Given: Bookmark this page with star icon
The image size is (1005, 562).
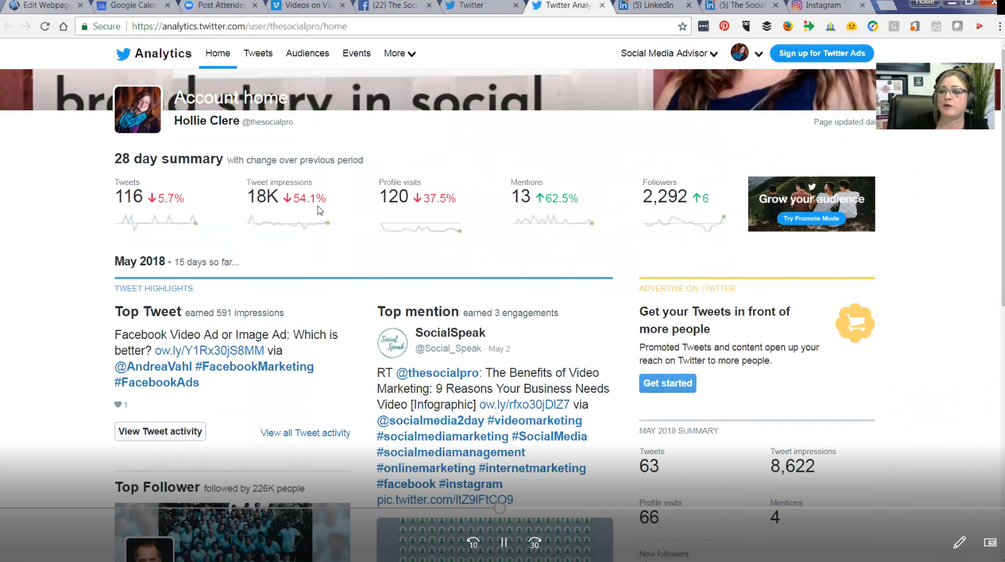Looking at the screenshot, I should coord(682,26).
